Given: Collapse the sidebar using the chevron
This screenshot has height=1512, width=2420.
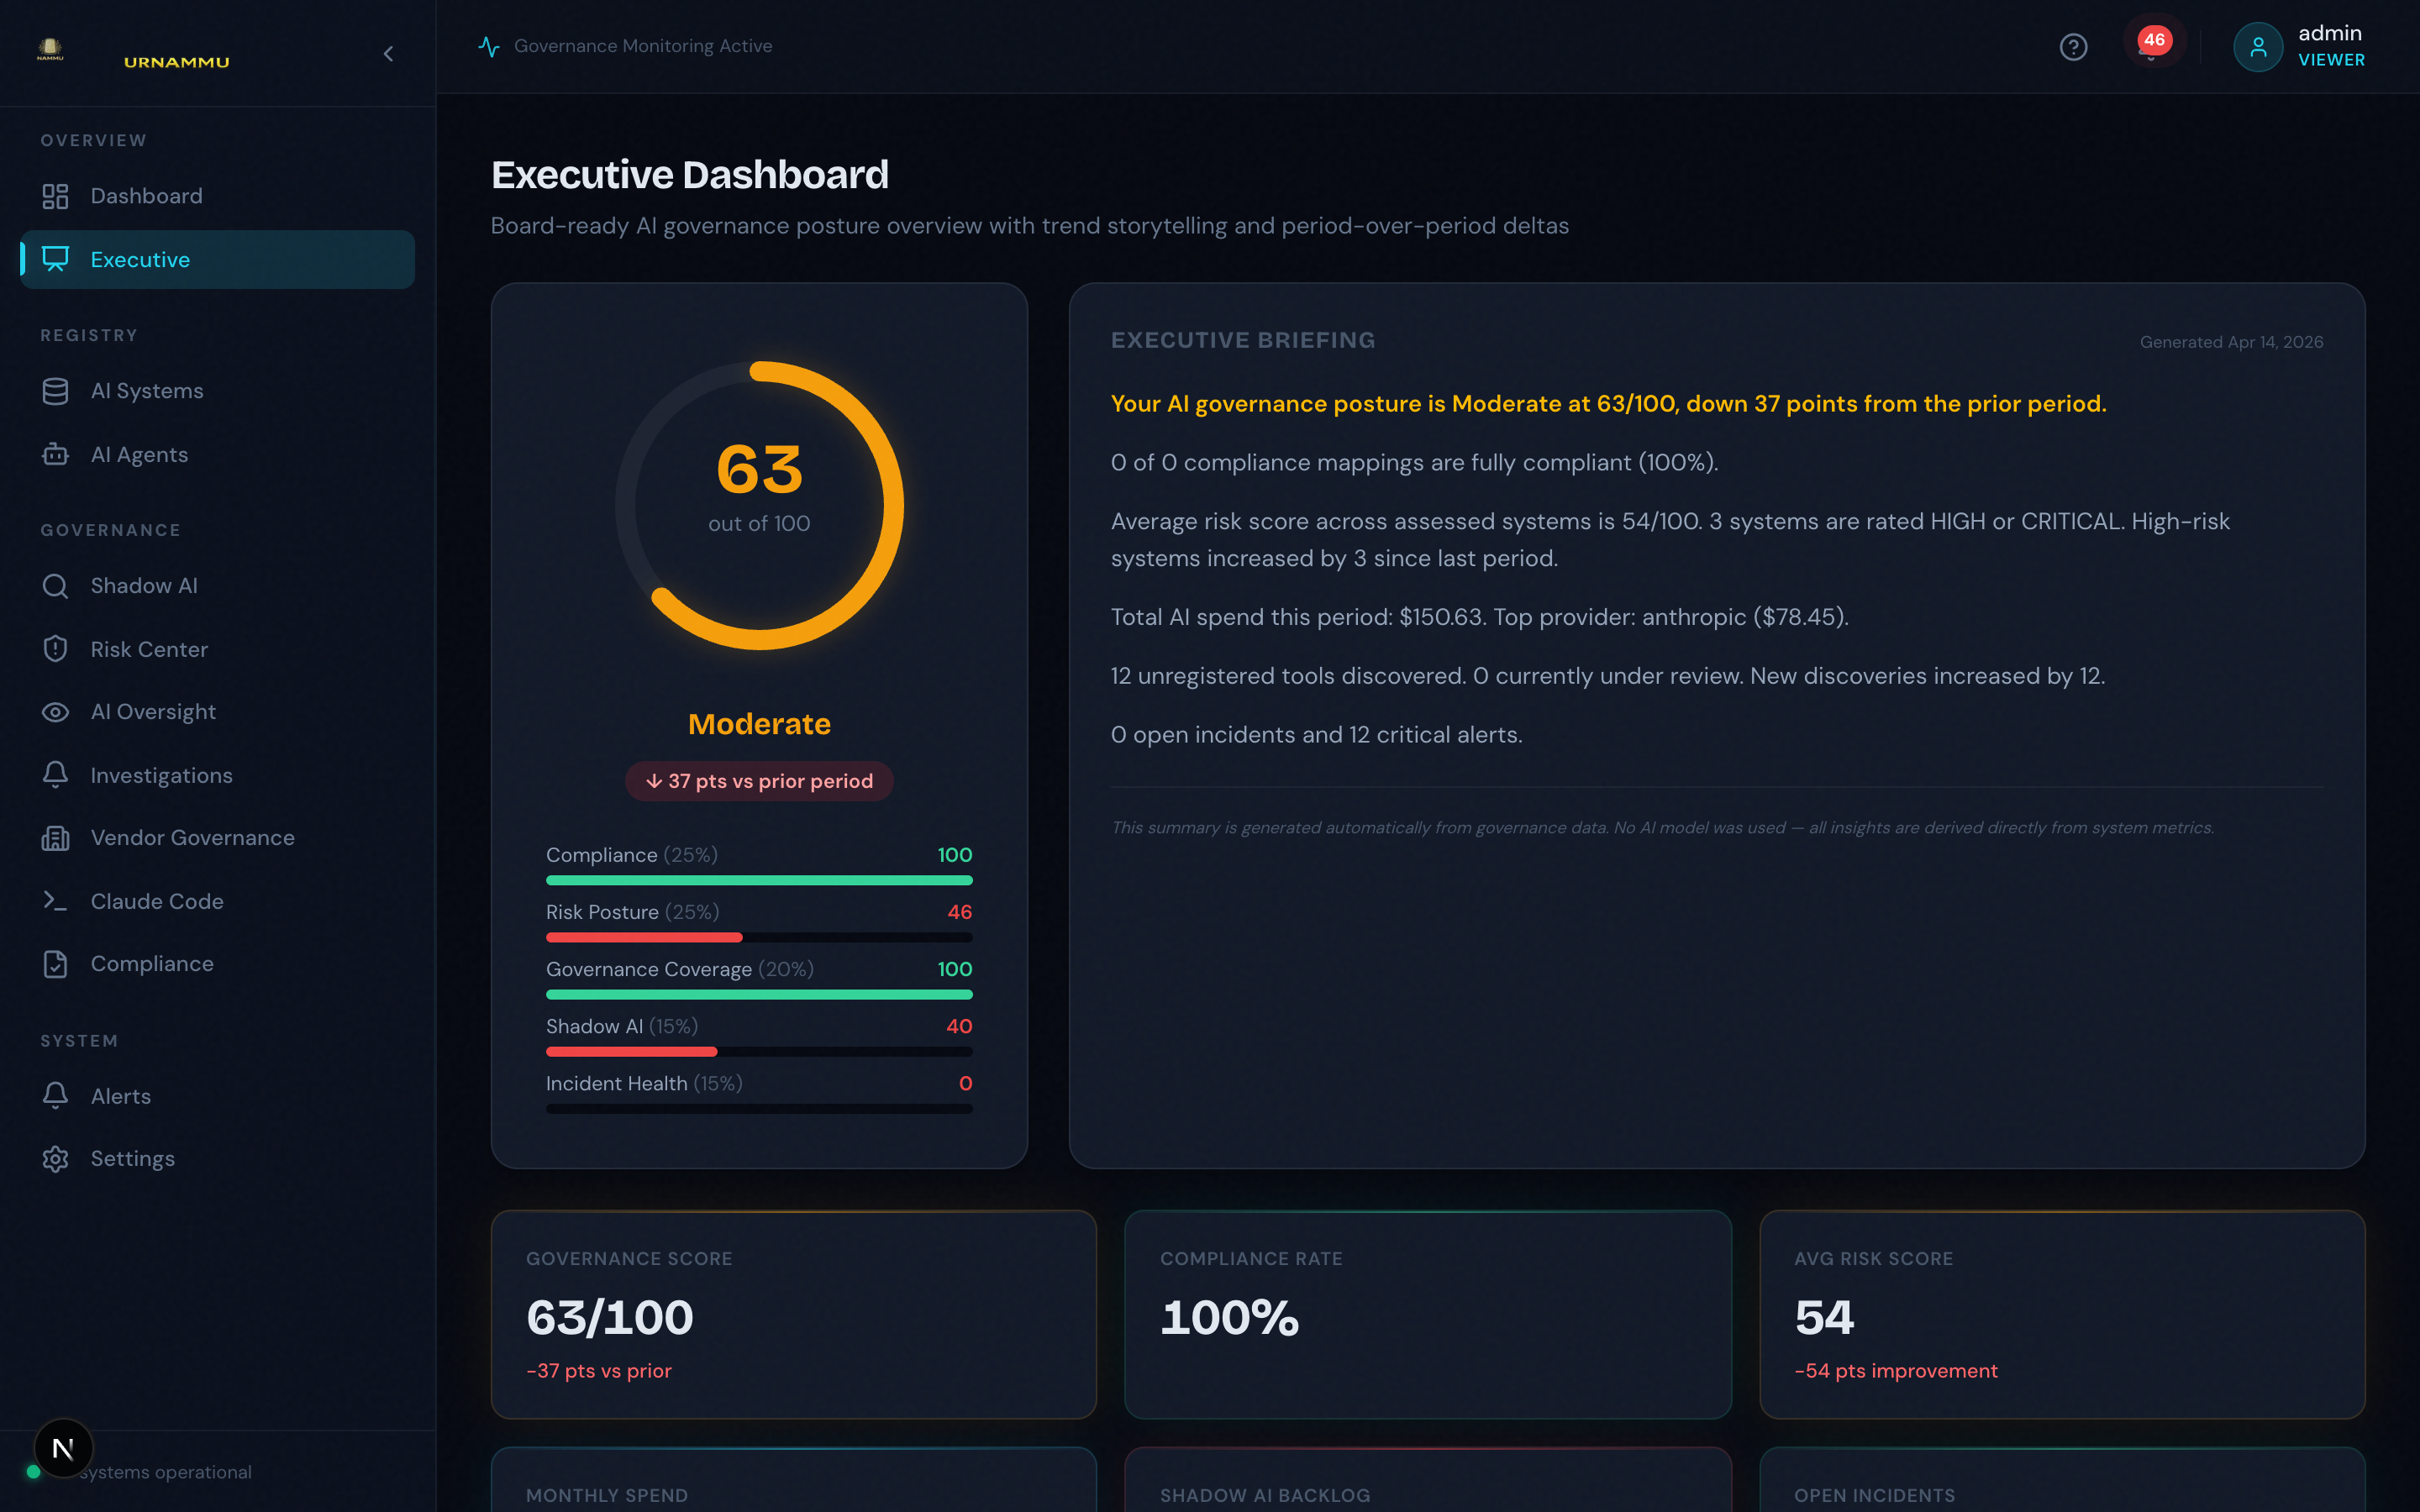Looking at the screenshot, I should tap(389, 54).
